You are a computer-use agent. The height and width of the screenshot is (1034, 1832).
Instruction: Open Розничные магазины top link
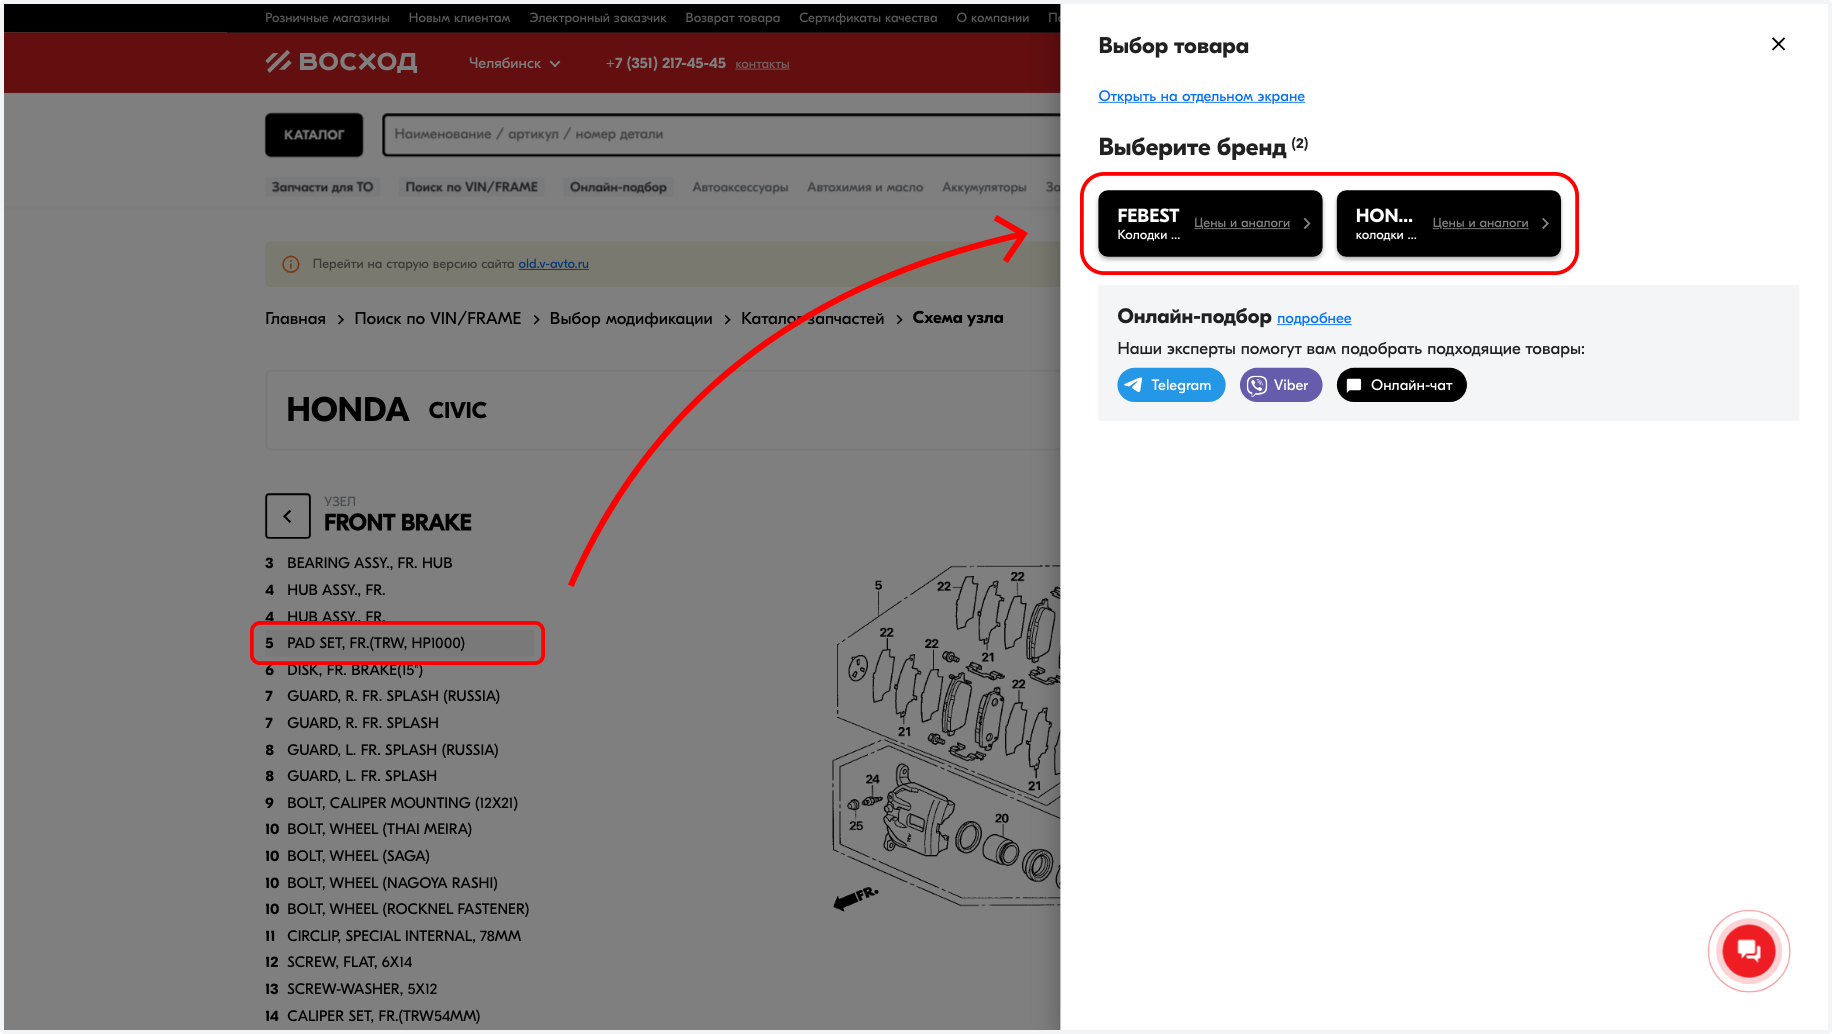pyautogui.click(x=327, y=18)
